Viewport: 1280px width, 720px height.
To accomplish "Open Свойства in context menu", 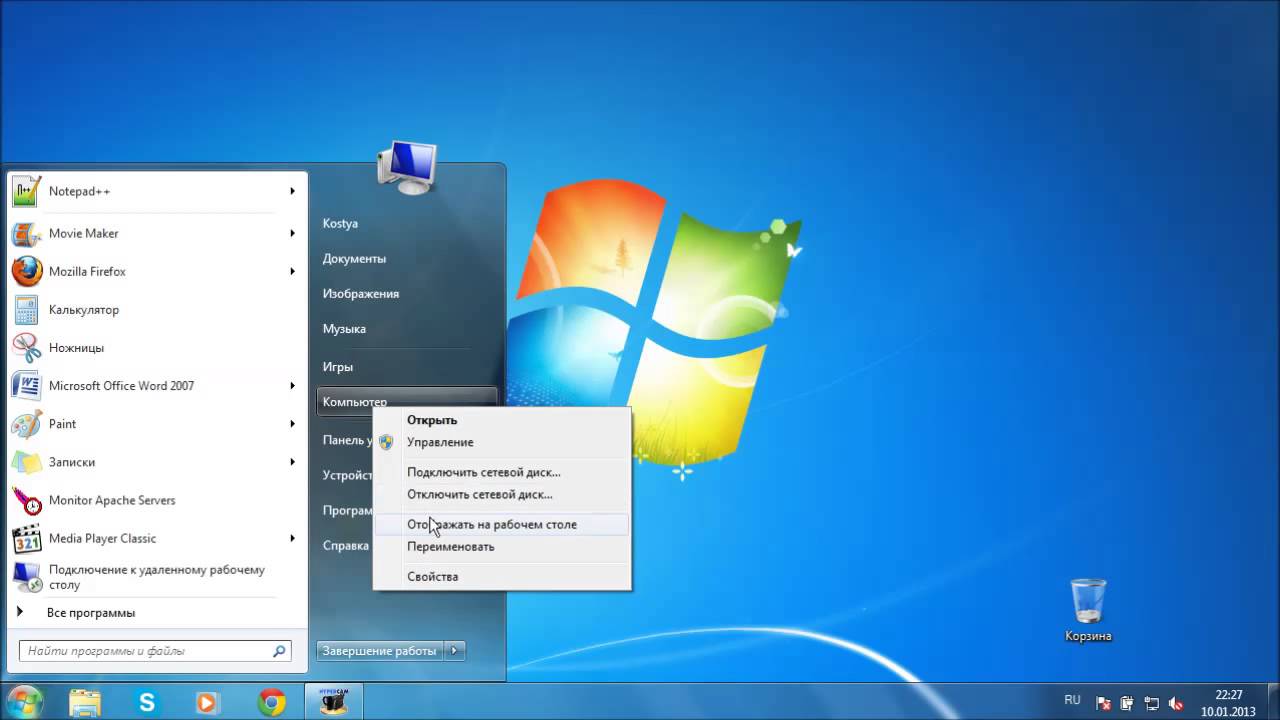I will coord(502,576).
